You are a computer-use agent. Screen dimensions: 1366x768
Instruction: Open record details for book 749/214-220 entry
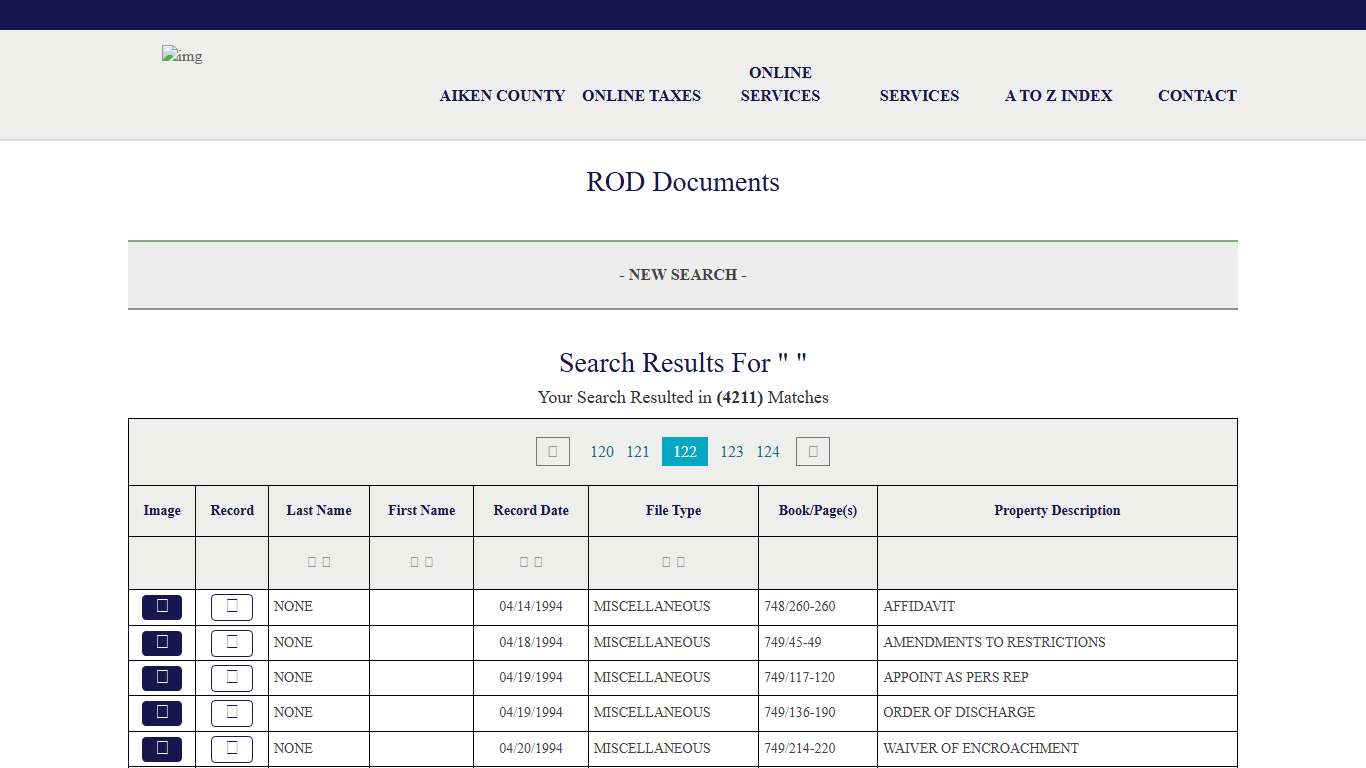(231, 748)
